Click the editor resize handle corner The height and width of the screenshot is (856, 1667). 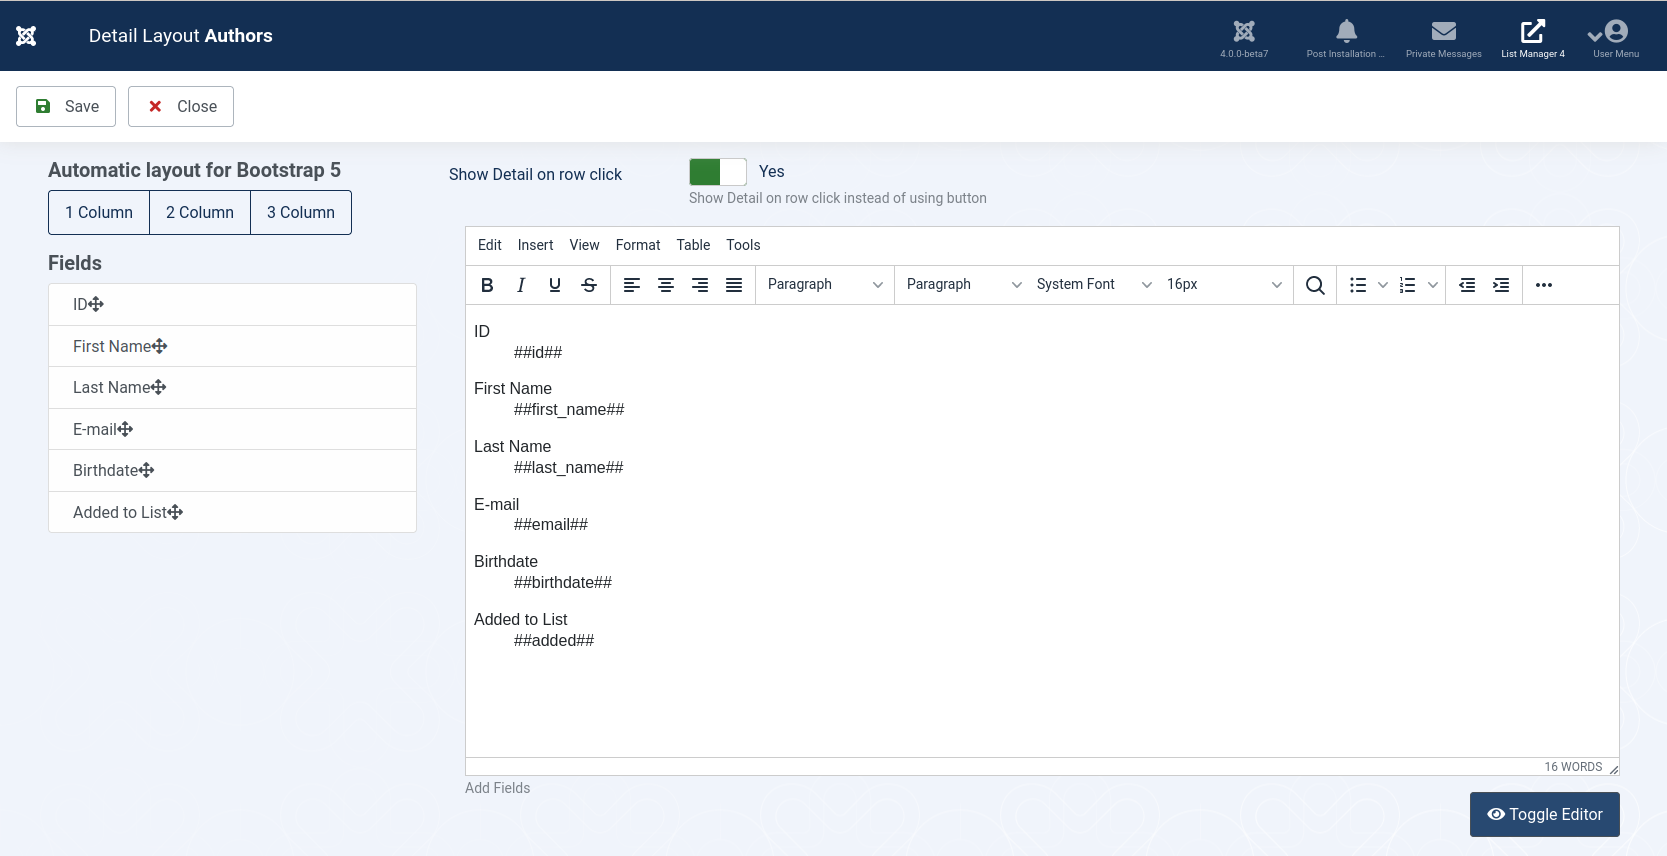(1613, 768)
